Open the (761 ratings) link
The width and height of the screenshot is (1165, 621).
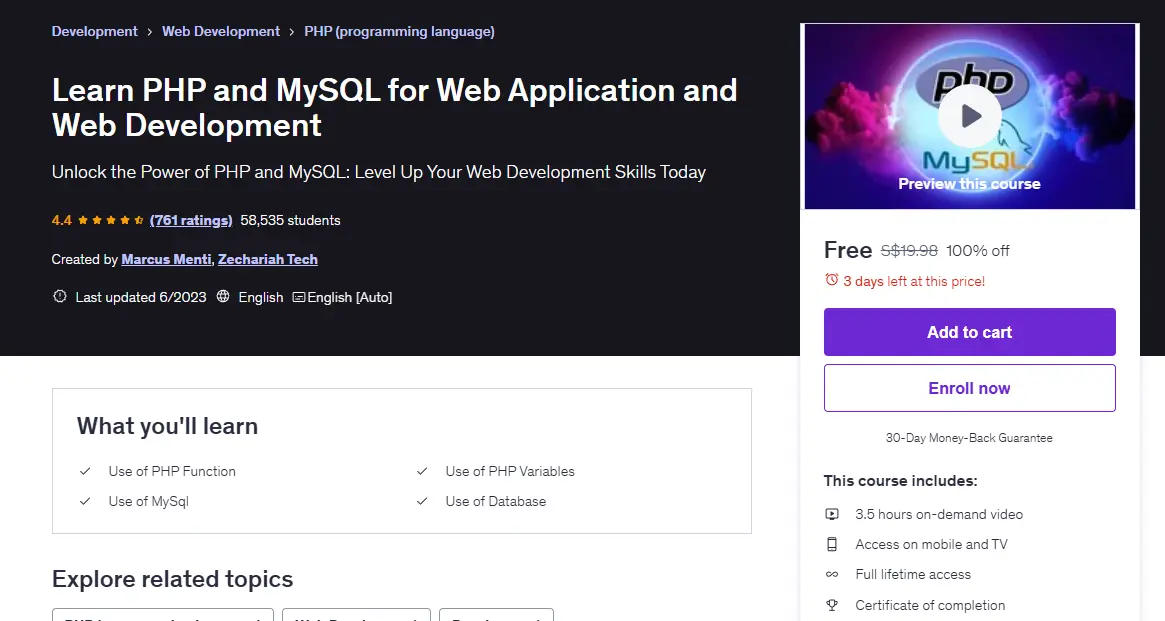191,220
